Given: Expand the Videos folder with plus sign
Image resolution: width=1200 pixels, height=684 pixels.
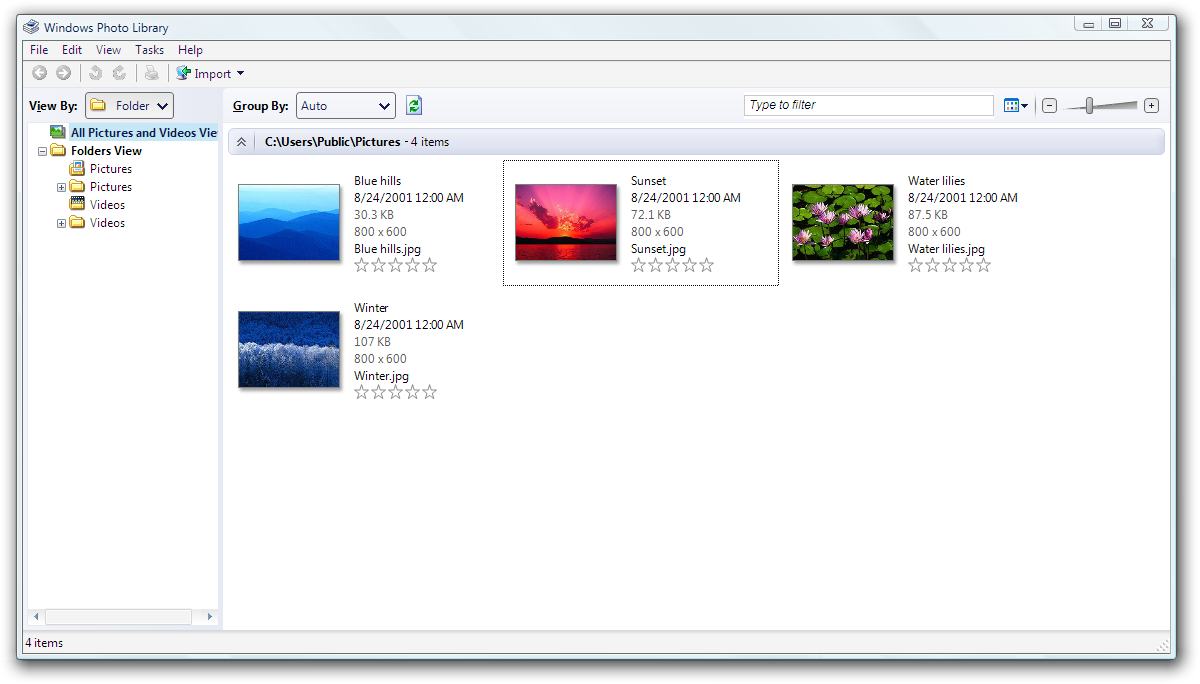Looking at the screenshot, I should coord(61,223).
